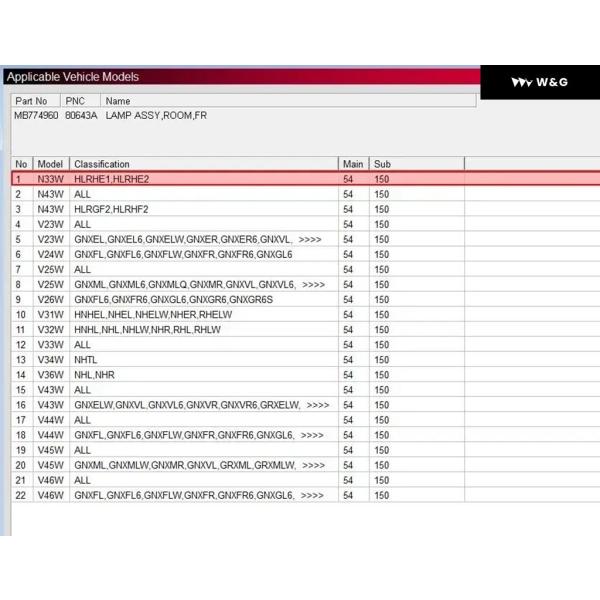The height and width of the screenshot is (600, 600).
Task: Click the W&G logo
Action: 539,82
